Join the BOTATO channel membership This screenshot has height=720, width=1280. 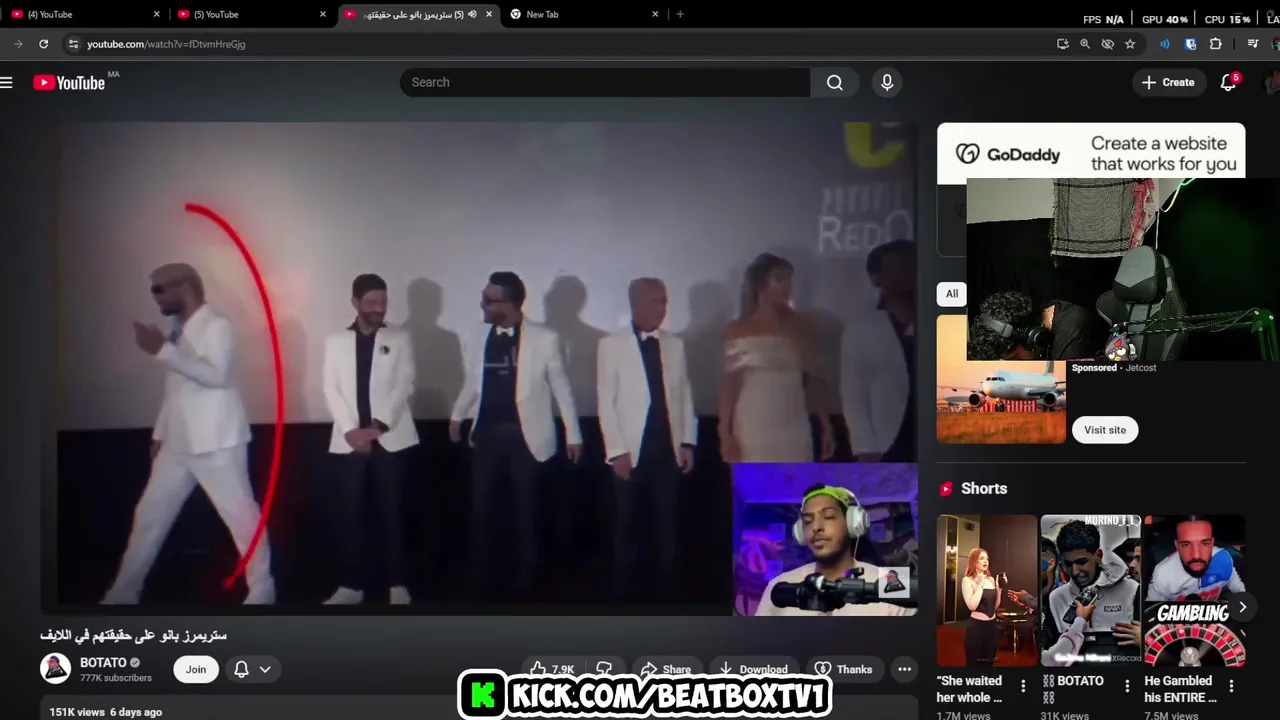click(196, 669)
